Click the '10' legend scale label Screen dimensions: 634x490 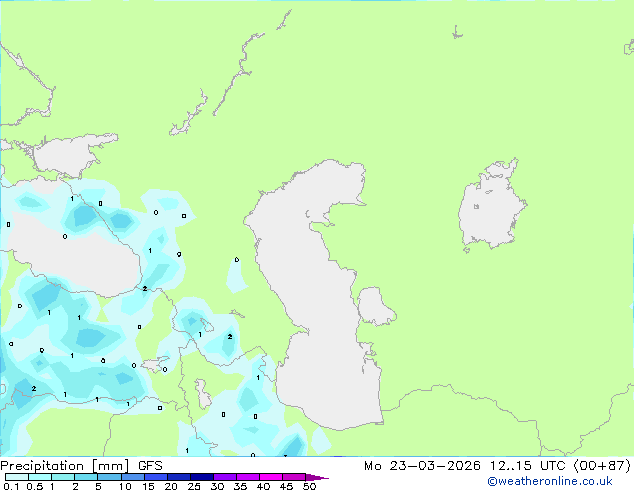125,486
